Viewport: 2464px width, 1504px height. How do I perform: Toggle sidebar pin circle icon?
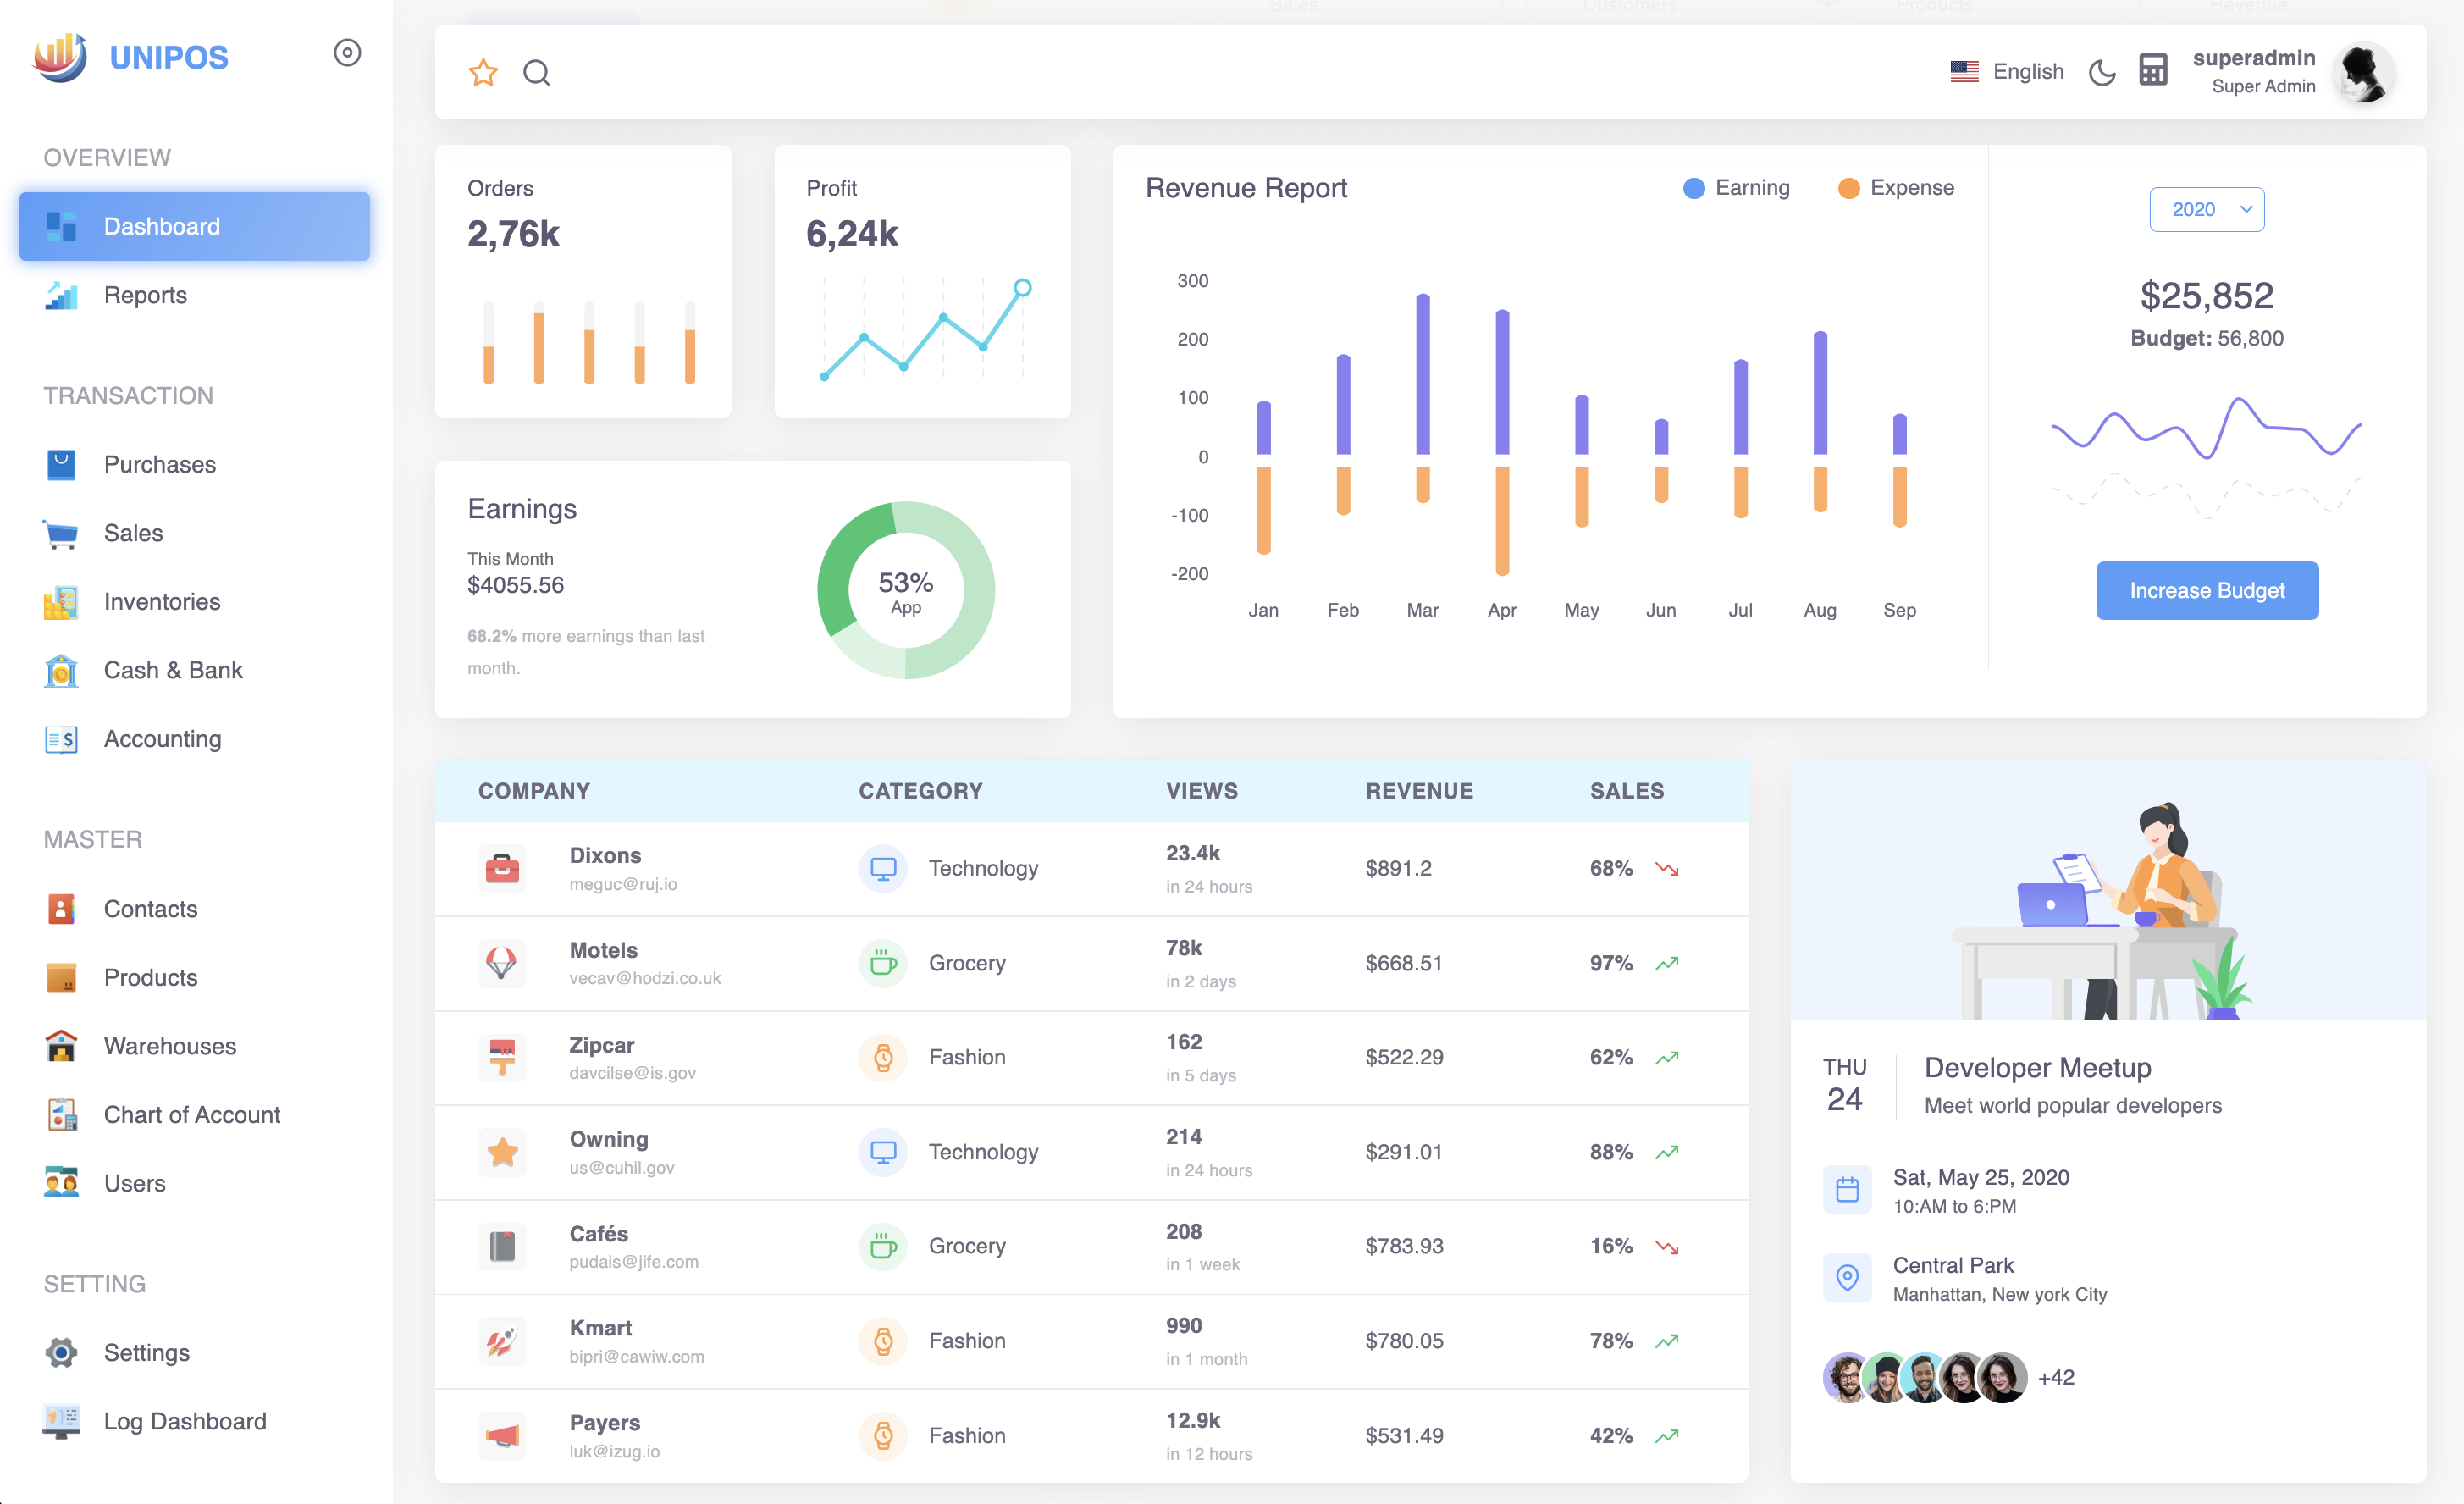tap(347, 53)
